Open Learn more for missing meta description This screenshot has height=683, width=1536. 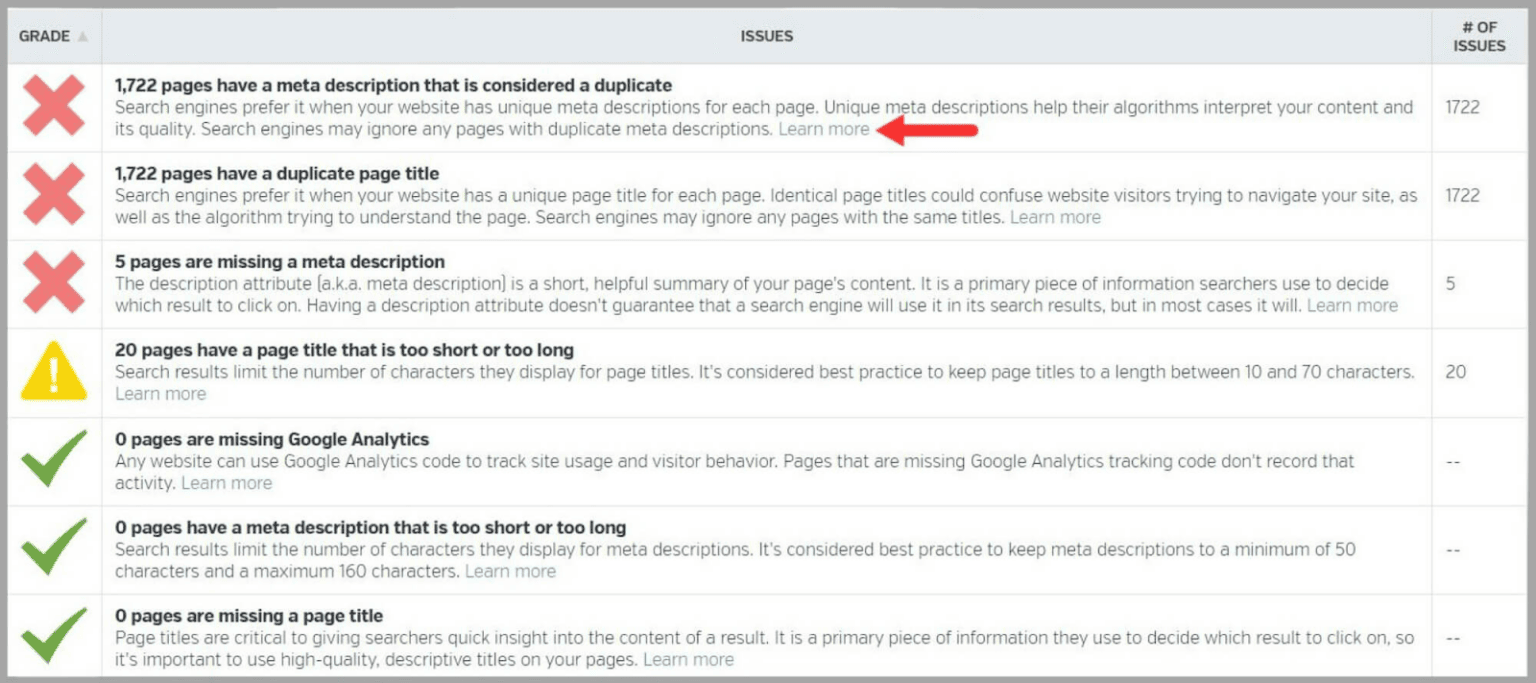[x=1352, y=306]
